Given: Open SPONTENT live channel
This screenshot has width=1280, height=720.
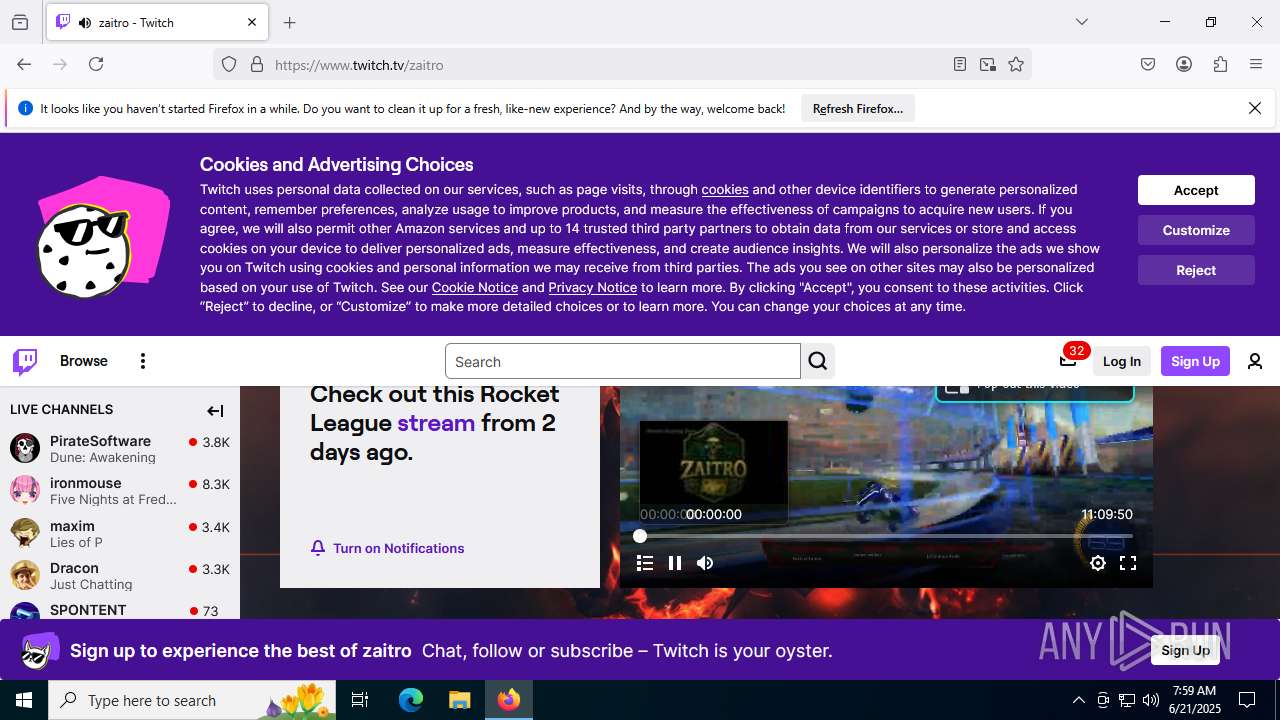Looking at the screenshot, I should pos(120,610).
